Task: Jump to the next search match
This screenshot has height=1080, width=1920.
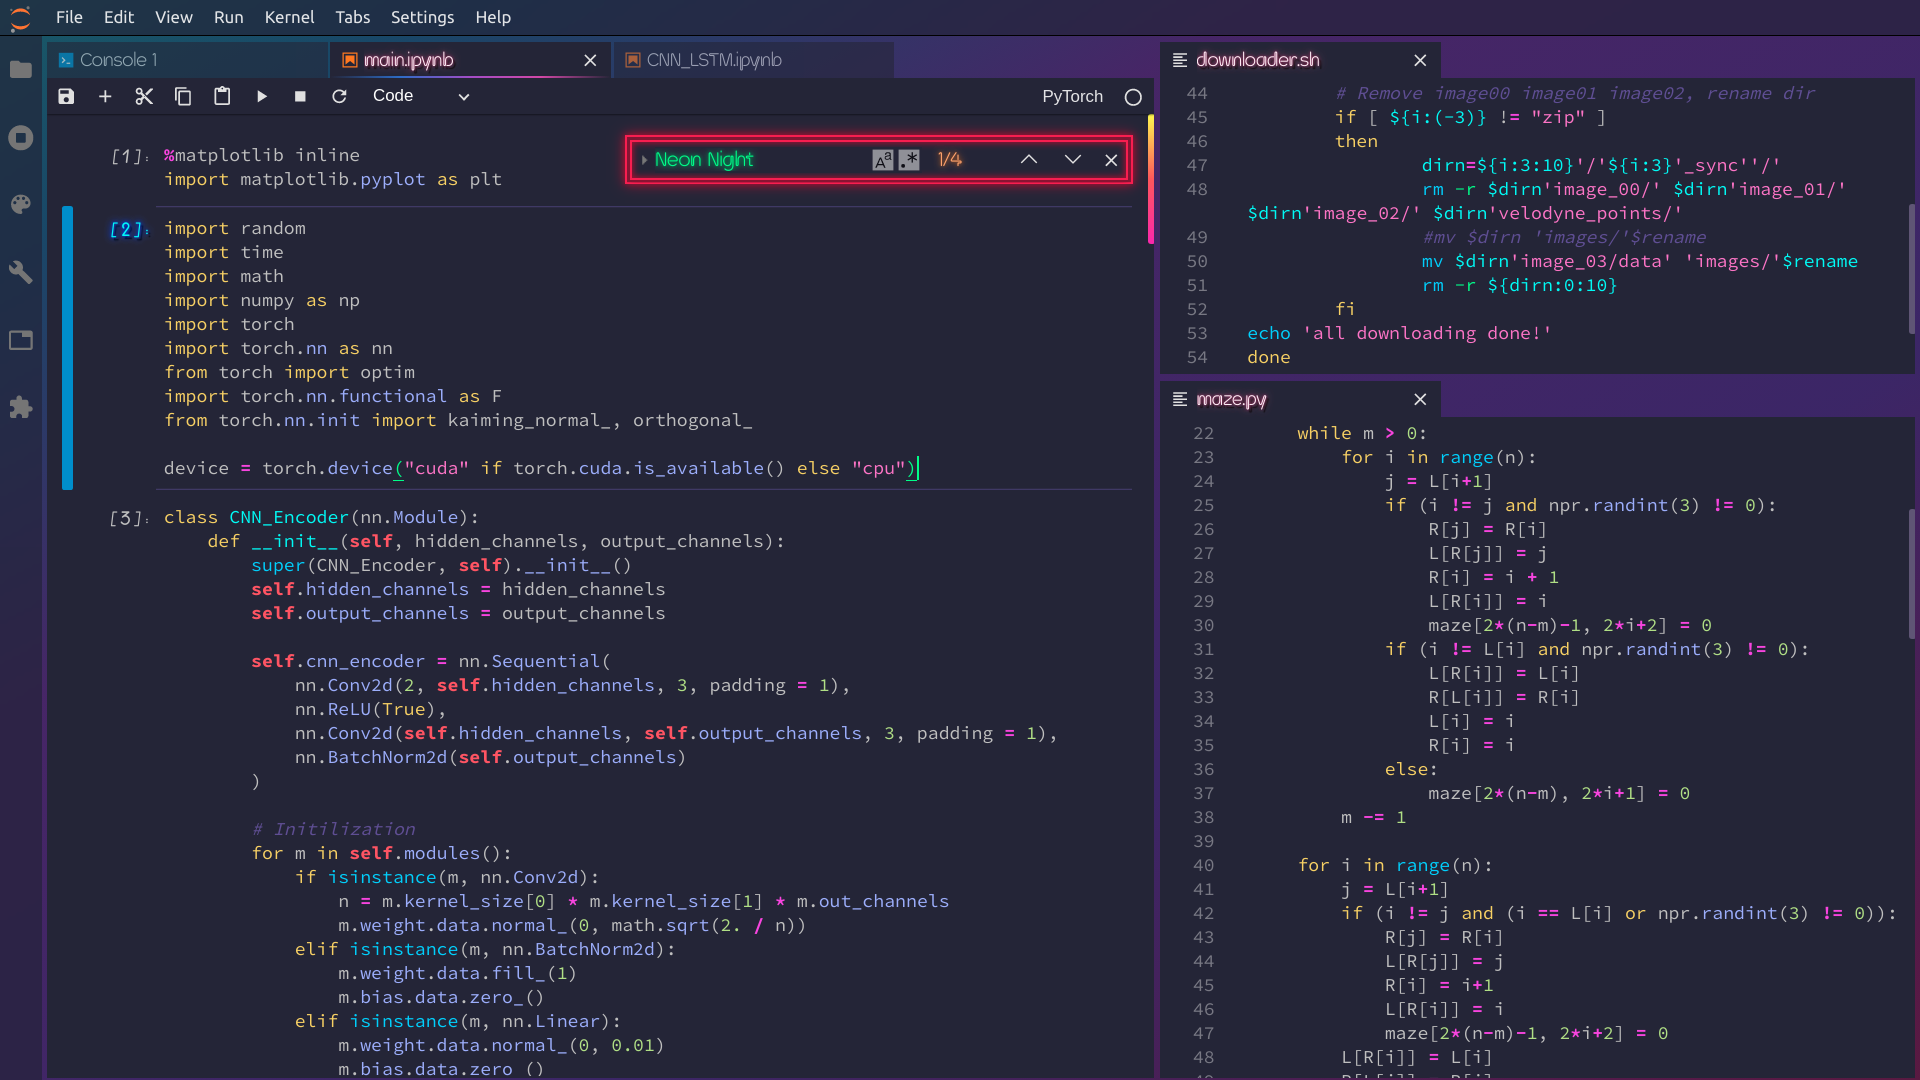Action: pyautogui.click(x=1072, y=160)
